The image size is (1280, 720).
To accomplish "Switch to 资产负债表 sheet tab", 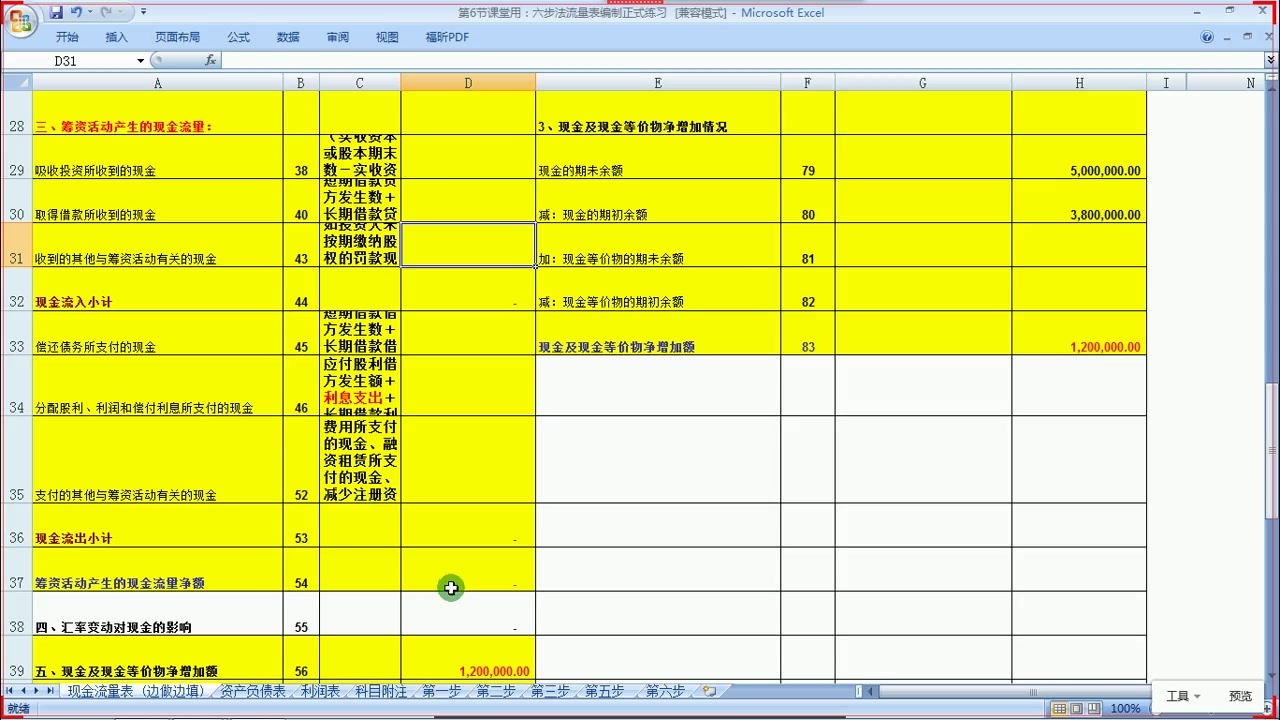I will pos(253,691).
